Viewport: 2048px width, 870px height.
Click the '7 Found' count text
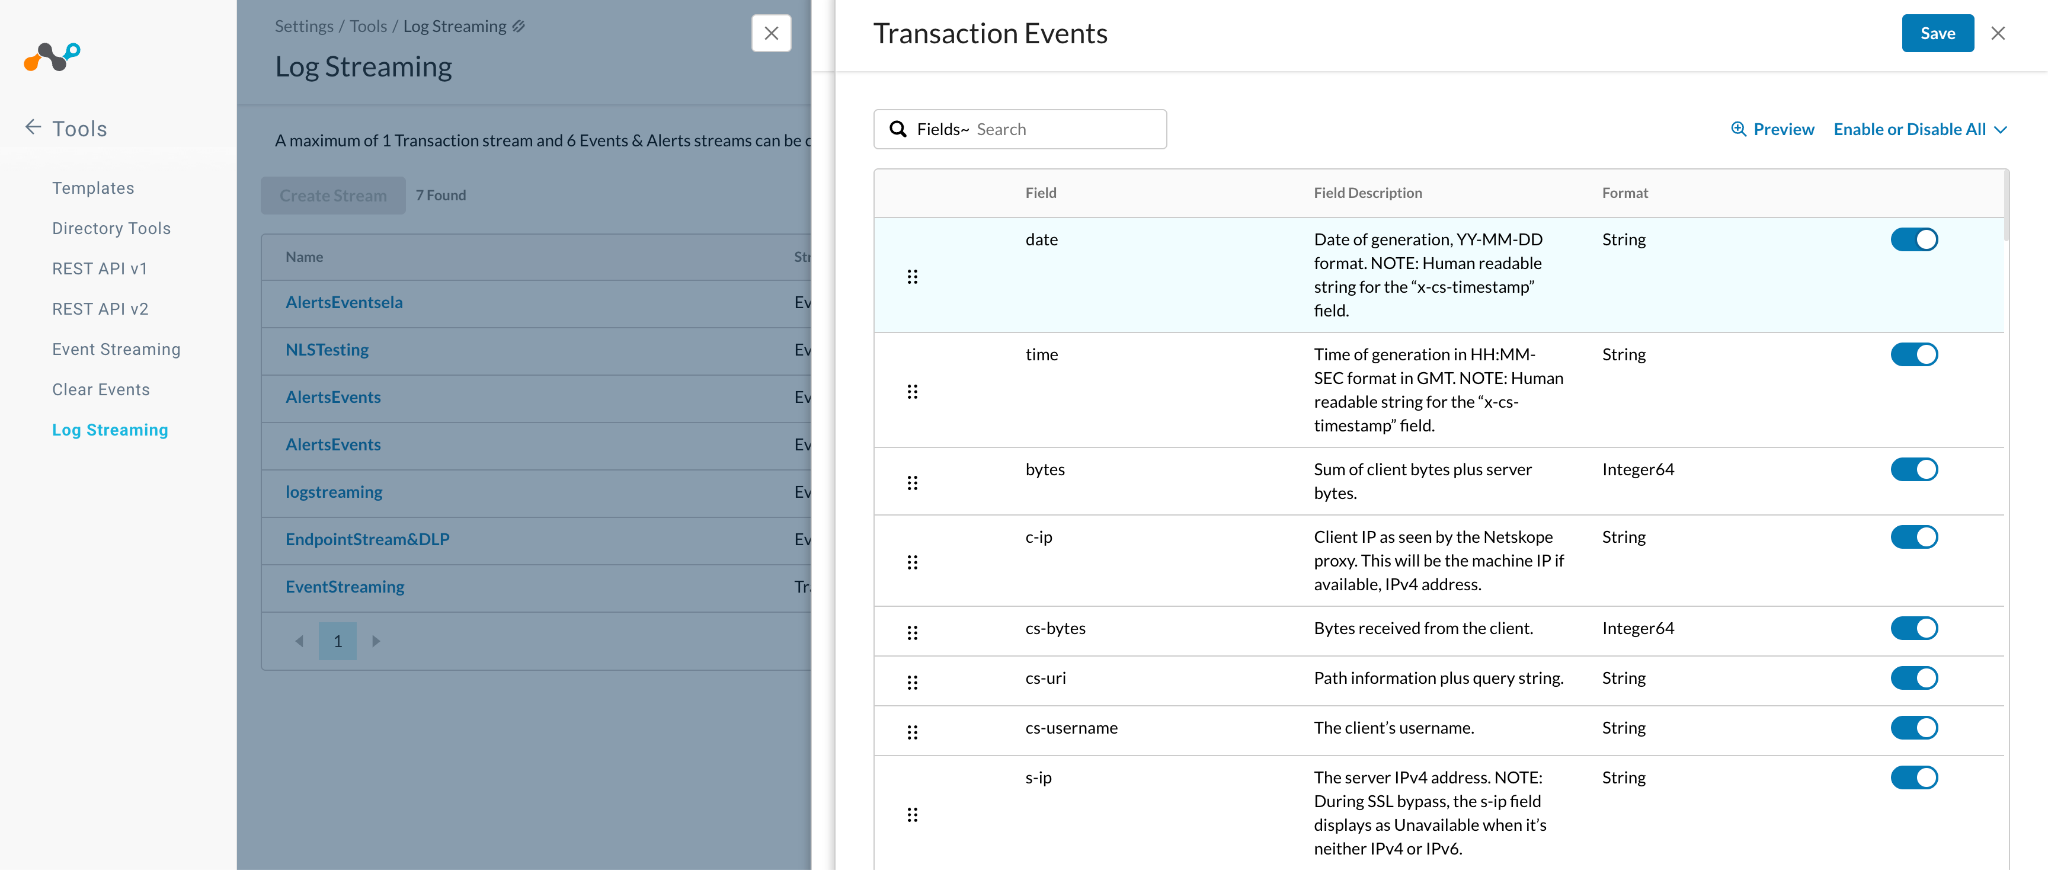click(x=441, y=195)
